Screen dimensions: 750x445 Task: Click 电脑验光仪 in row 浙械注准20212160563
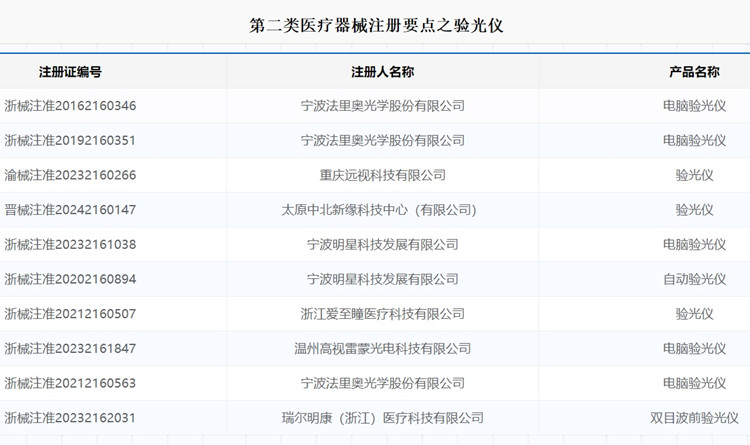(695, 383)
